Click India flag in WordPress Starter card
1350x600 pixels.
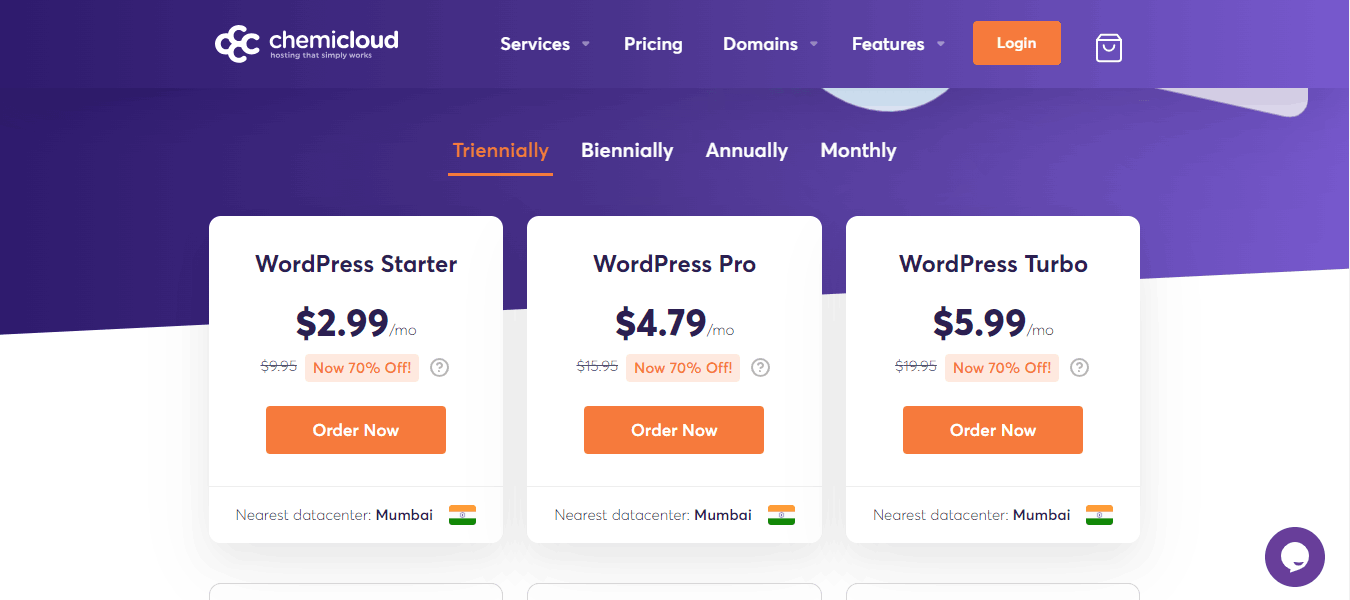pyautogui.click(x=462, y=515)
